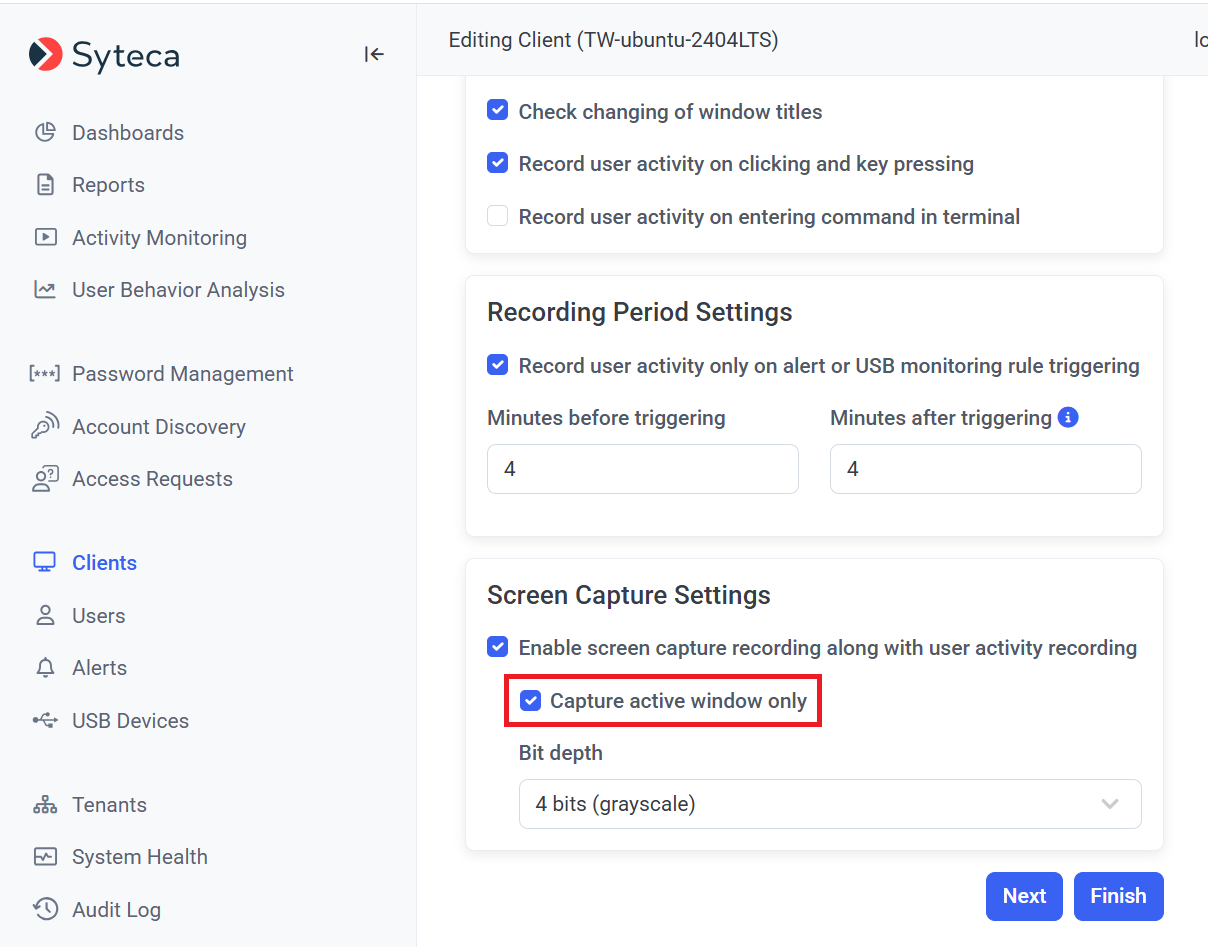This screenshot has height=947, width=1208.
Task: Click the Bit depth chevron arrow
Action: tap(1109, 804)
